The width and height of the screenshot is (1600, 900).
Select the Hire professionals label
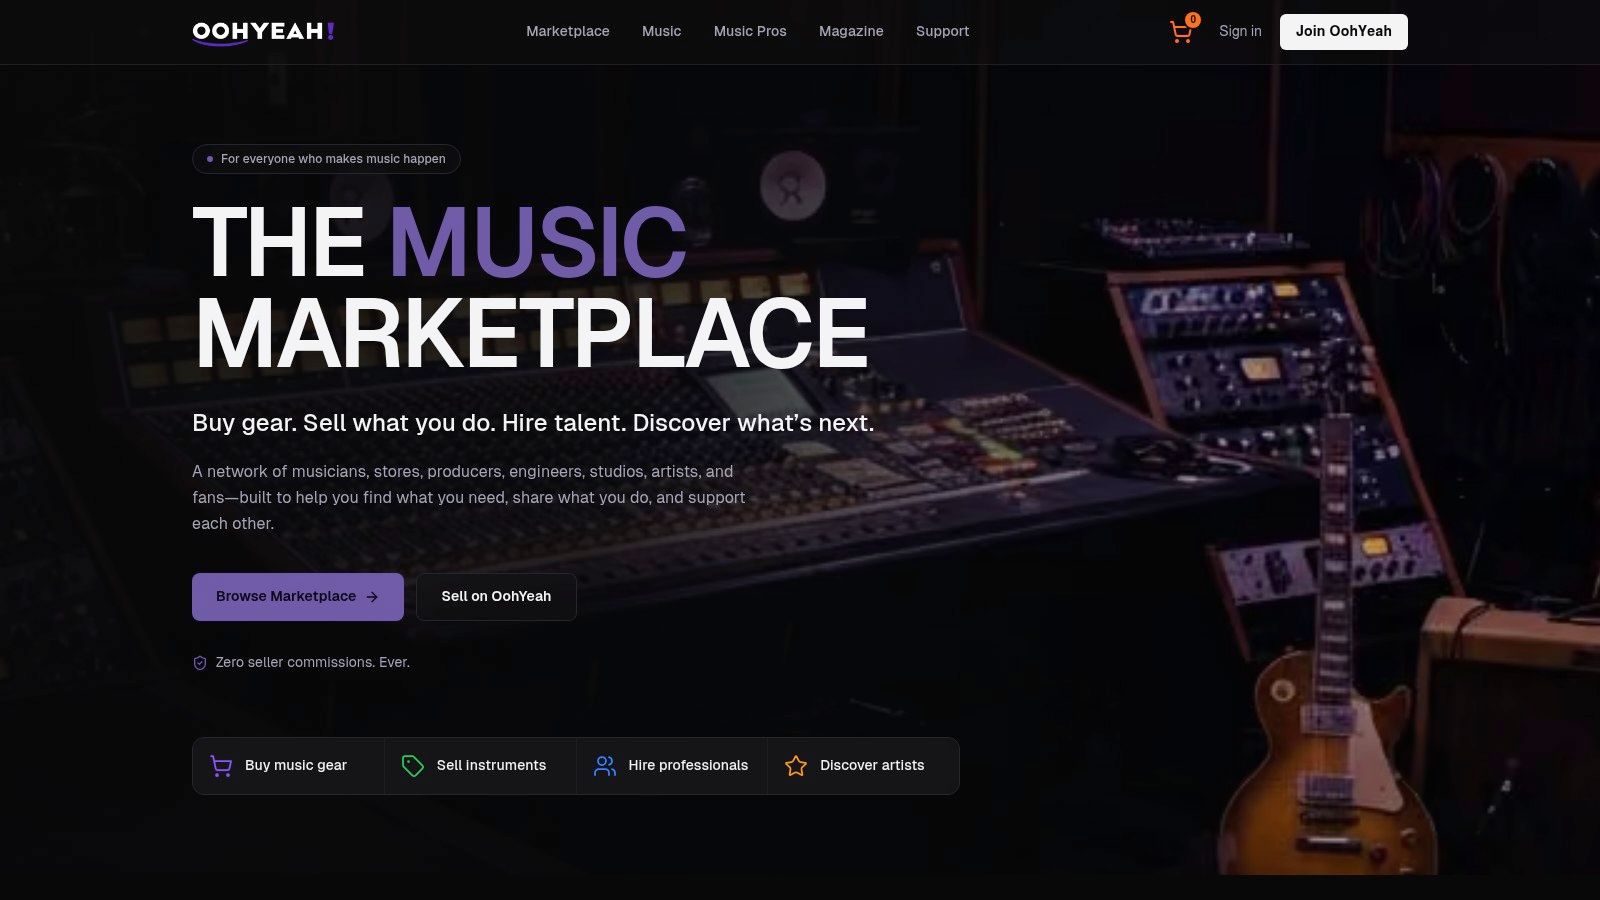point(688,766)
